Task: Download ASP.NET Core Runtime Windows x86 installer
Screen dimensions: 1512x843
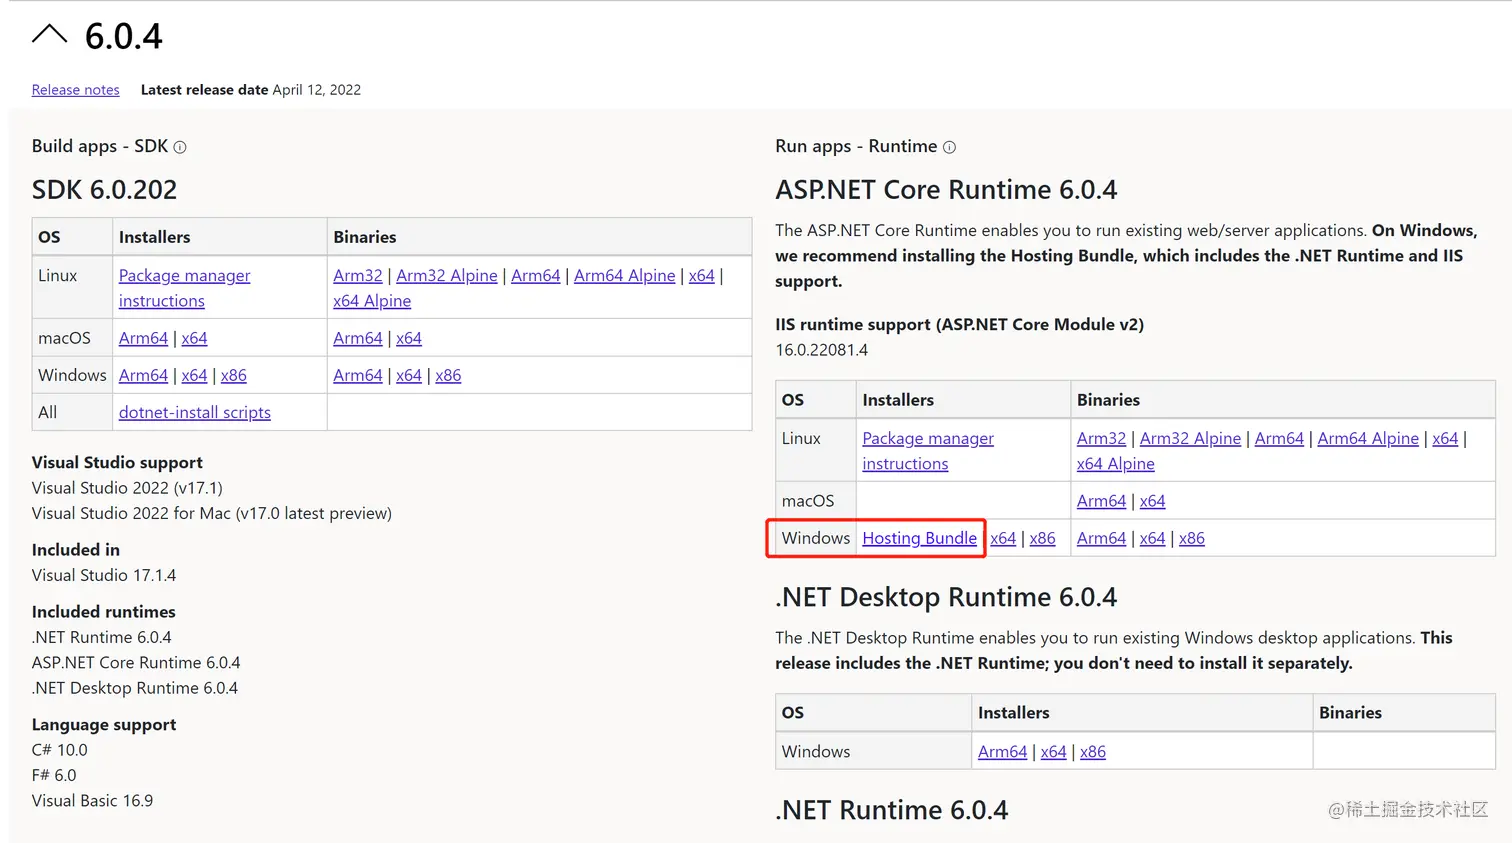Action: [1043, 538]
